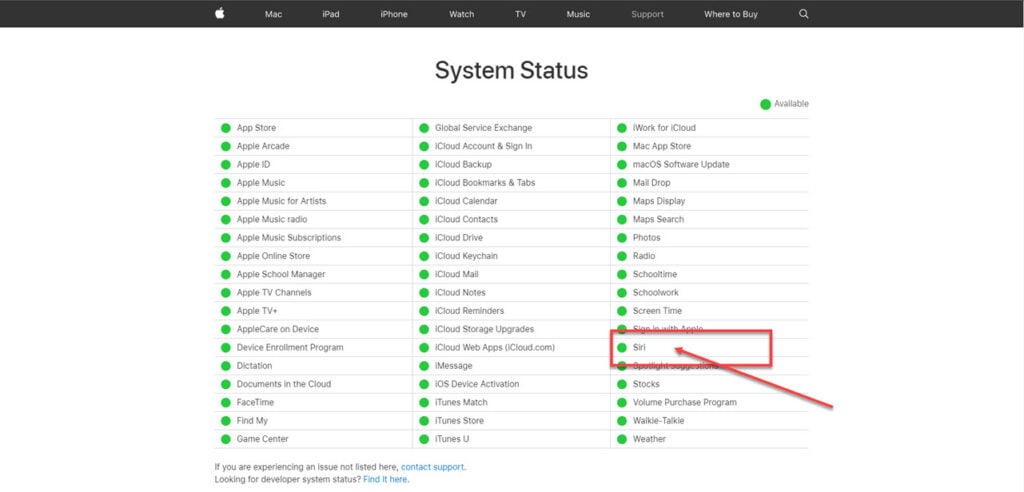
Task: Click green status dot beside Siri
Action: click(622, 348)
